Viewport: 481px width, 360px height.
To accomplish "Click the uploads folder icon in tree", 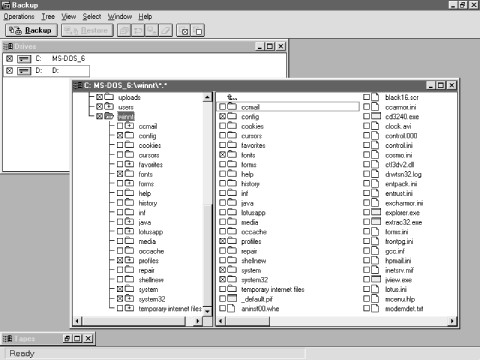I will [109, 97].
